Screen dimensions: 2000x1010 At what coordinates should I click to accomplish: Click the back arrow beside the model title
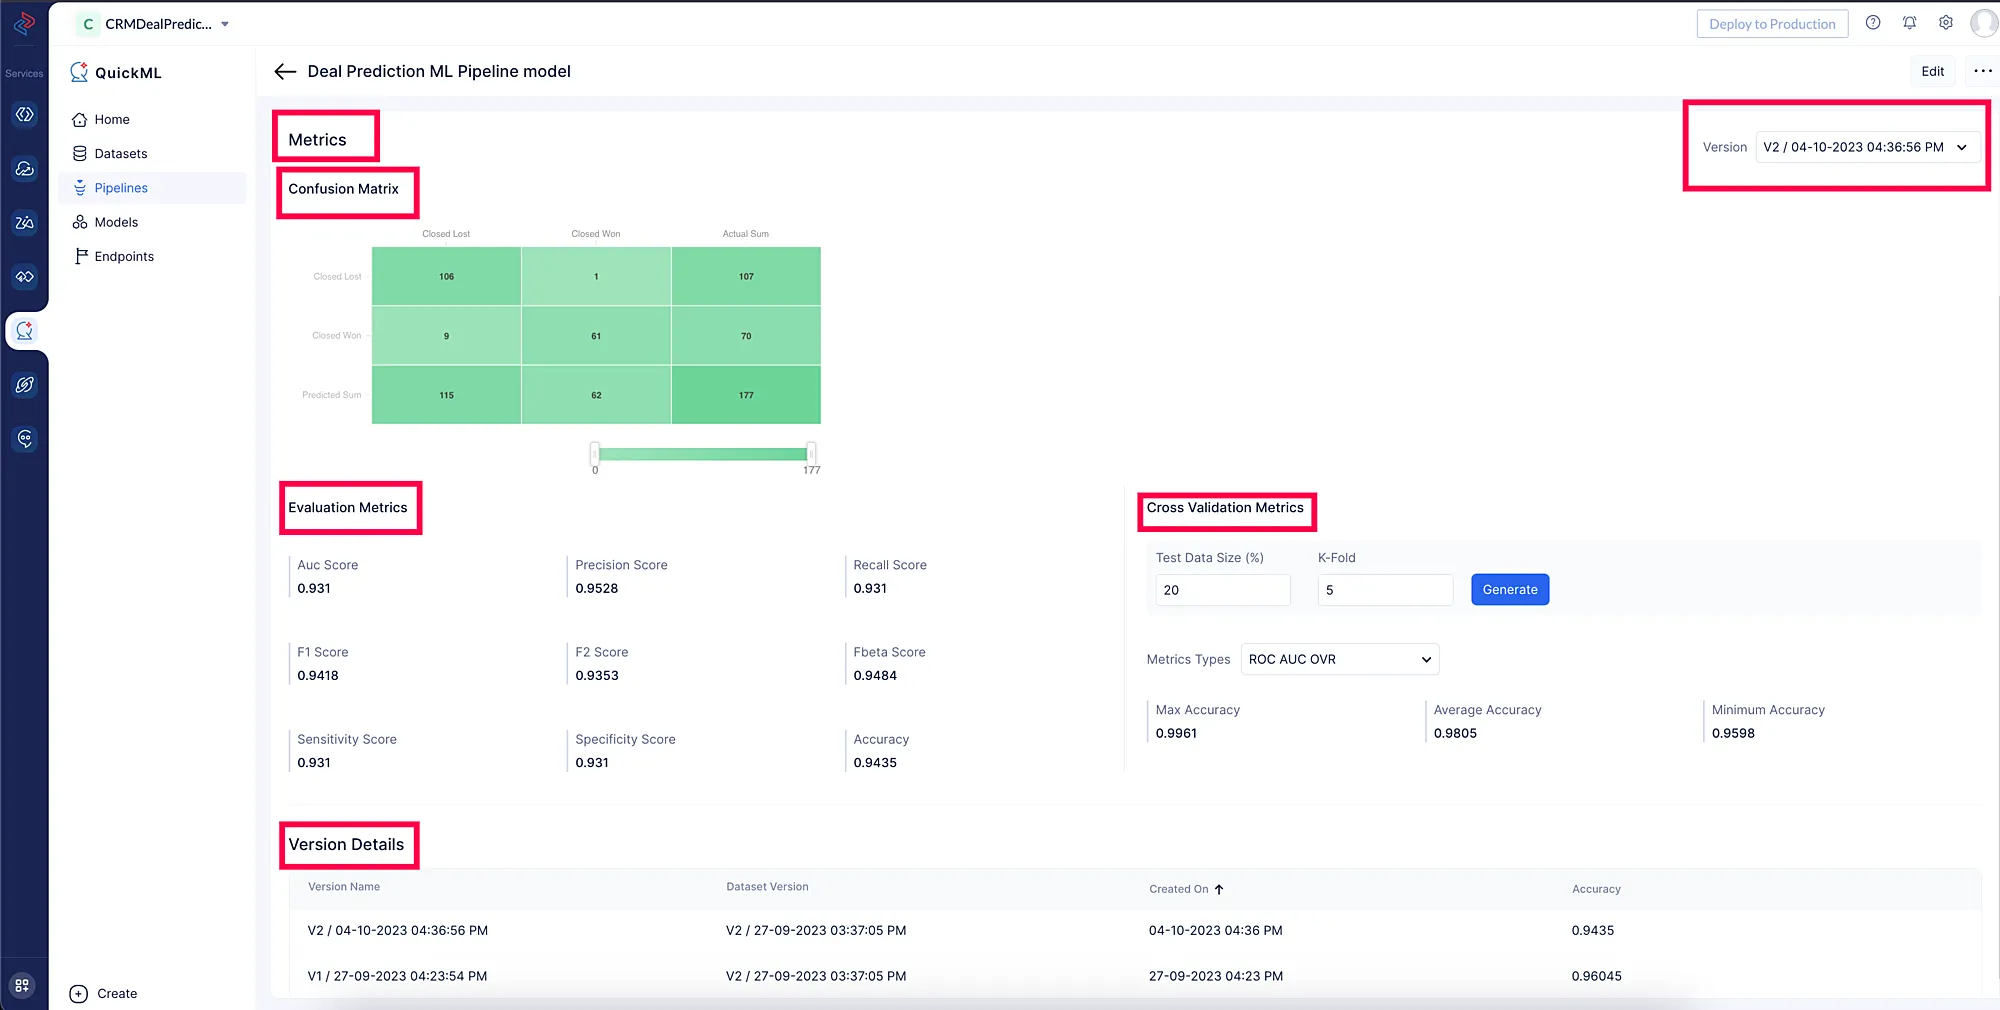click(285, 71)
